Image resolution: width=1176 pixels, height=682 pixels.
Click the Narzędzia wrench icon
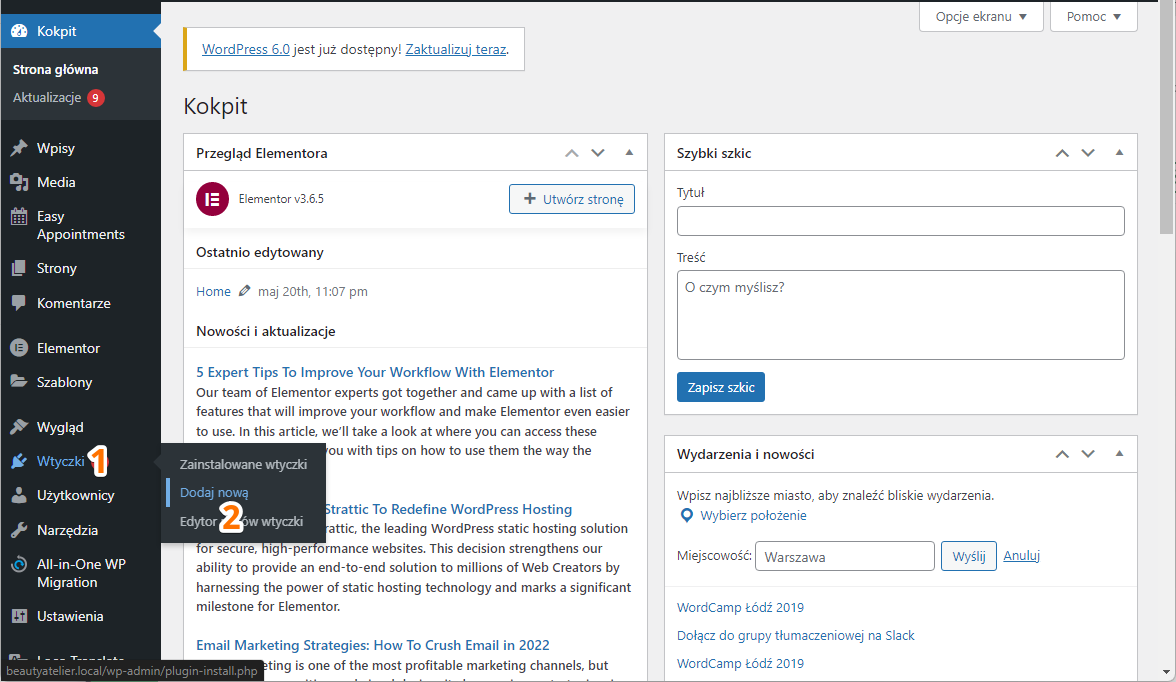(x=19, y=530)
